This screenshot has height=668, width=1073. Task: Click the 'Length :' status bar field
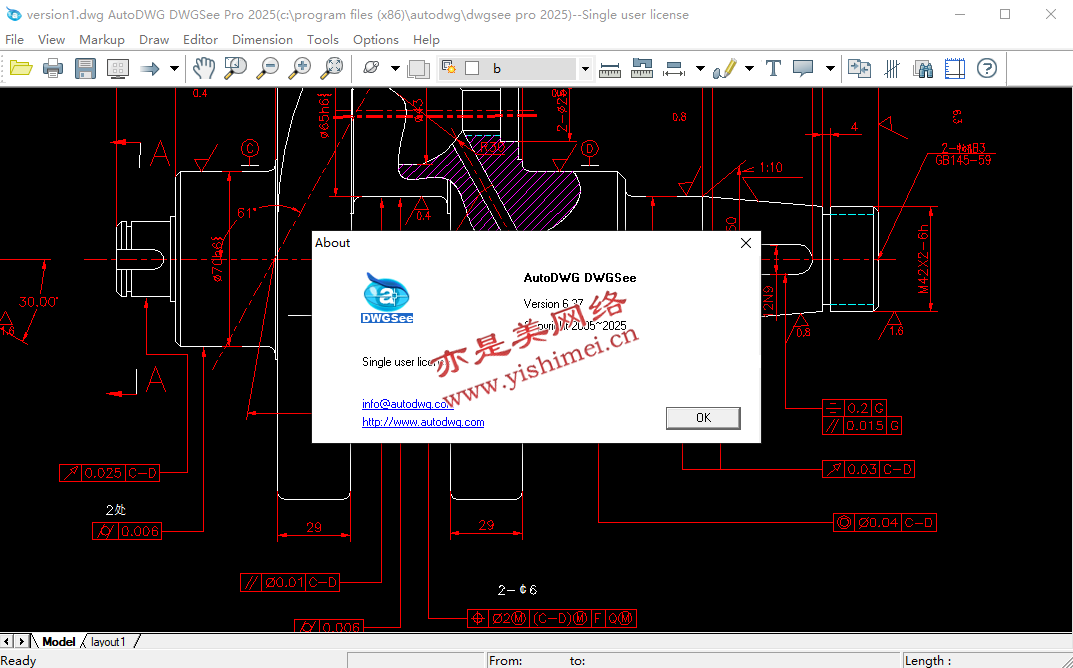click(928, 660)
